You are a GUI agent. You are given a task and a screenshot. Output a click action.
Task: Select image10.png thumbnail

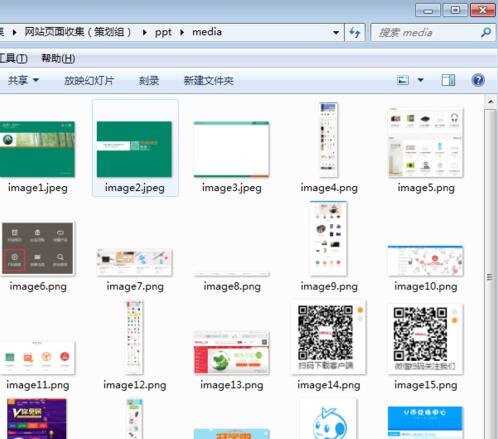(x=426, y=261)
